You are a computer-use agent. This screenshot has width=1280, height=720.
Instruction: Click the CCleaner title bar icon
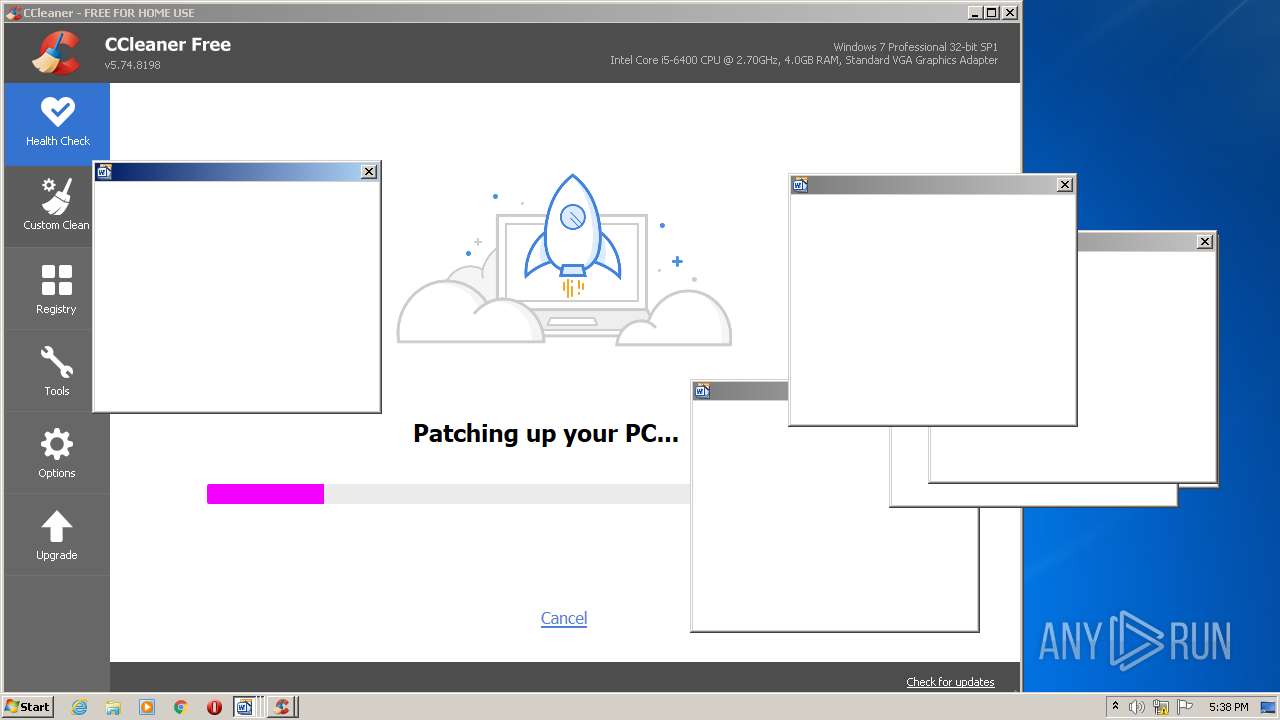[x=13, y=13]
